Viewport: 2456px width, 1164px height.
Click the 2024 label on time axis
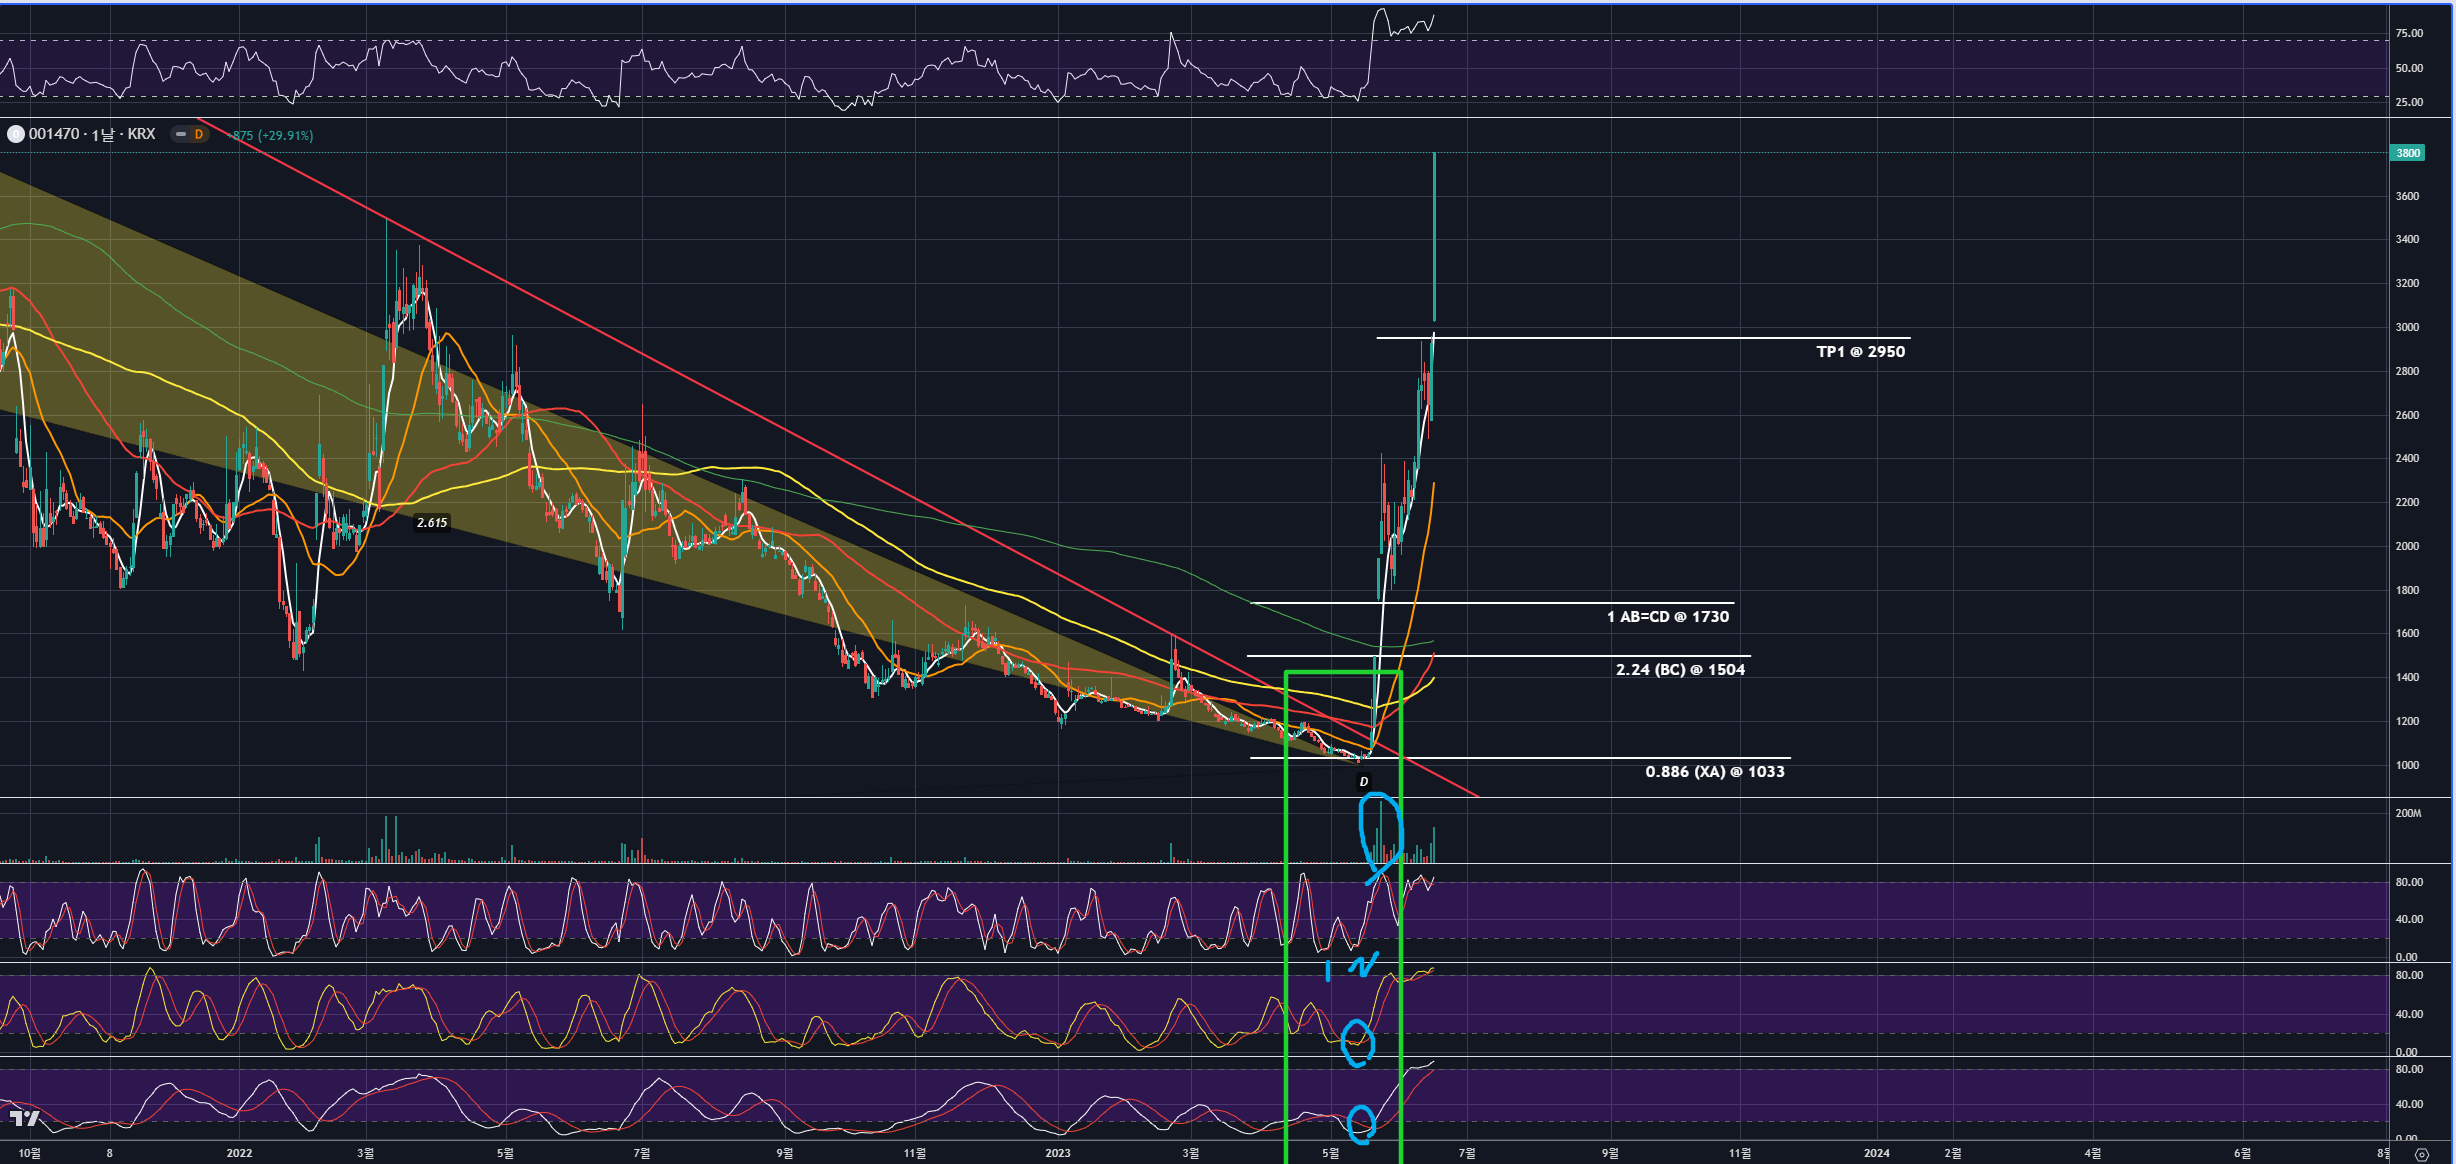coord(1876,1153)
